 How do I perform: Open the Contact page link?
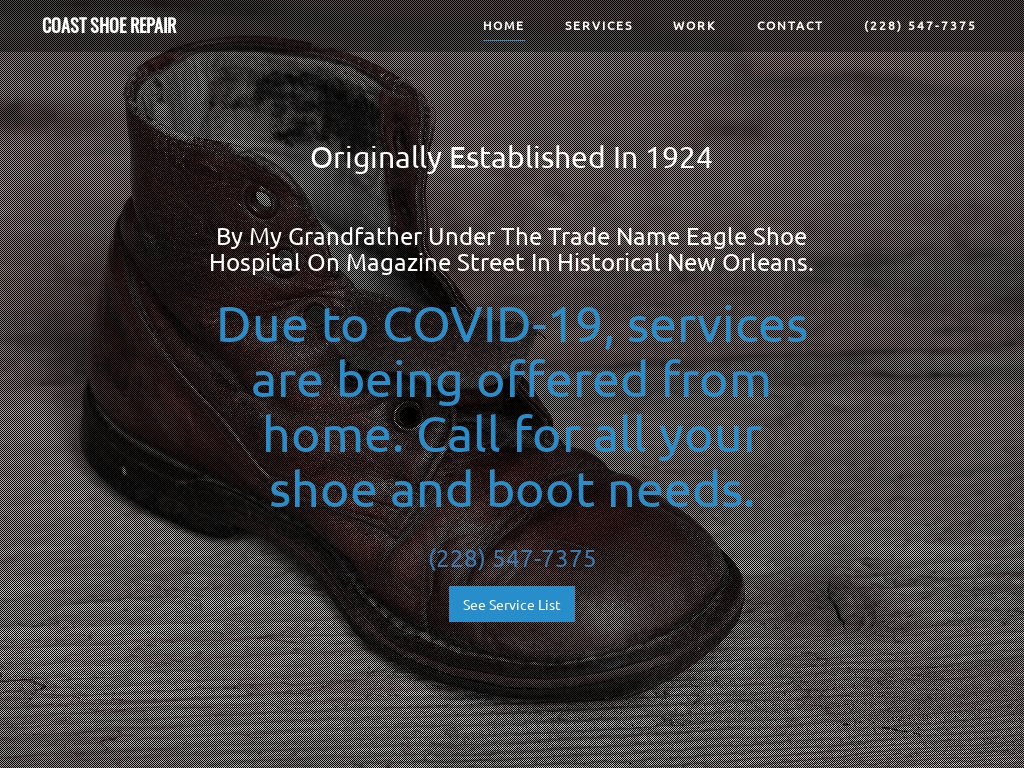click(790, 25)
